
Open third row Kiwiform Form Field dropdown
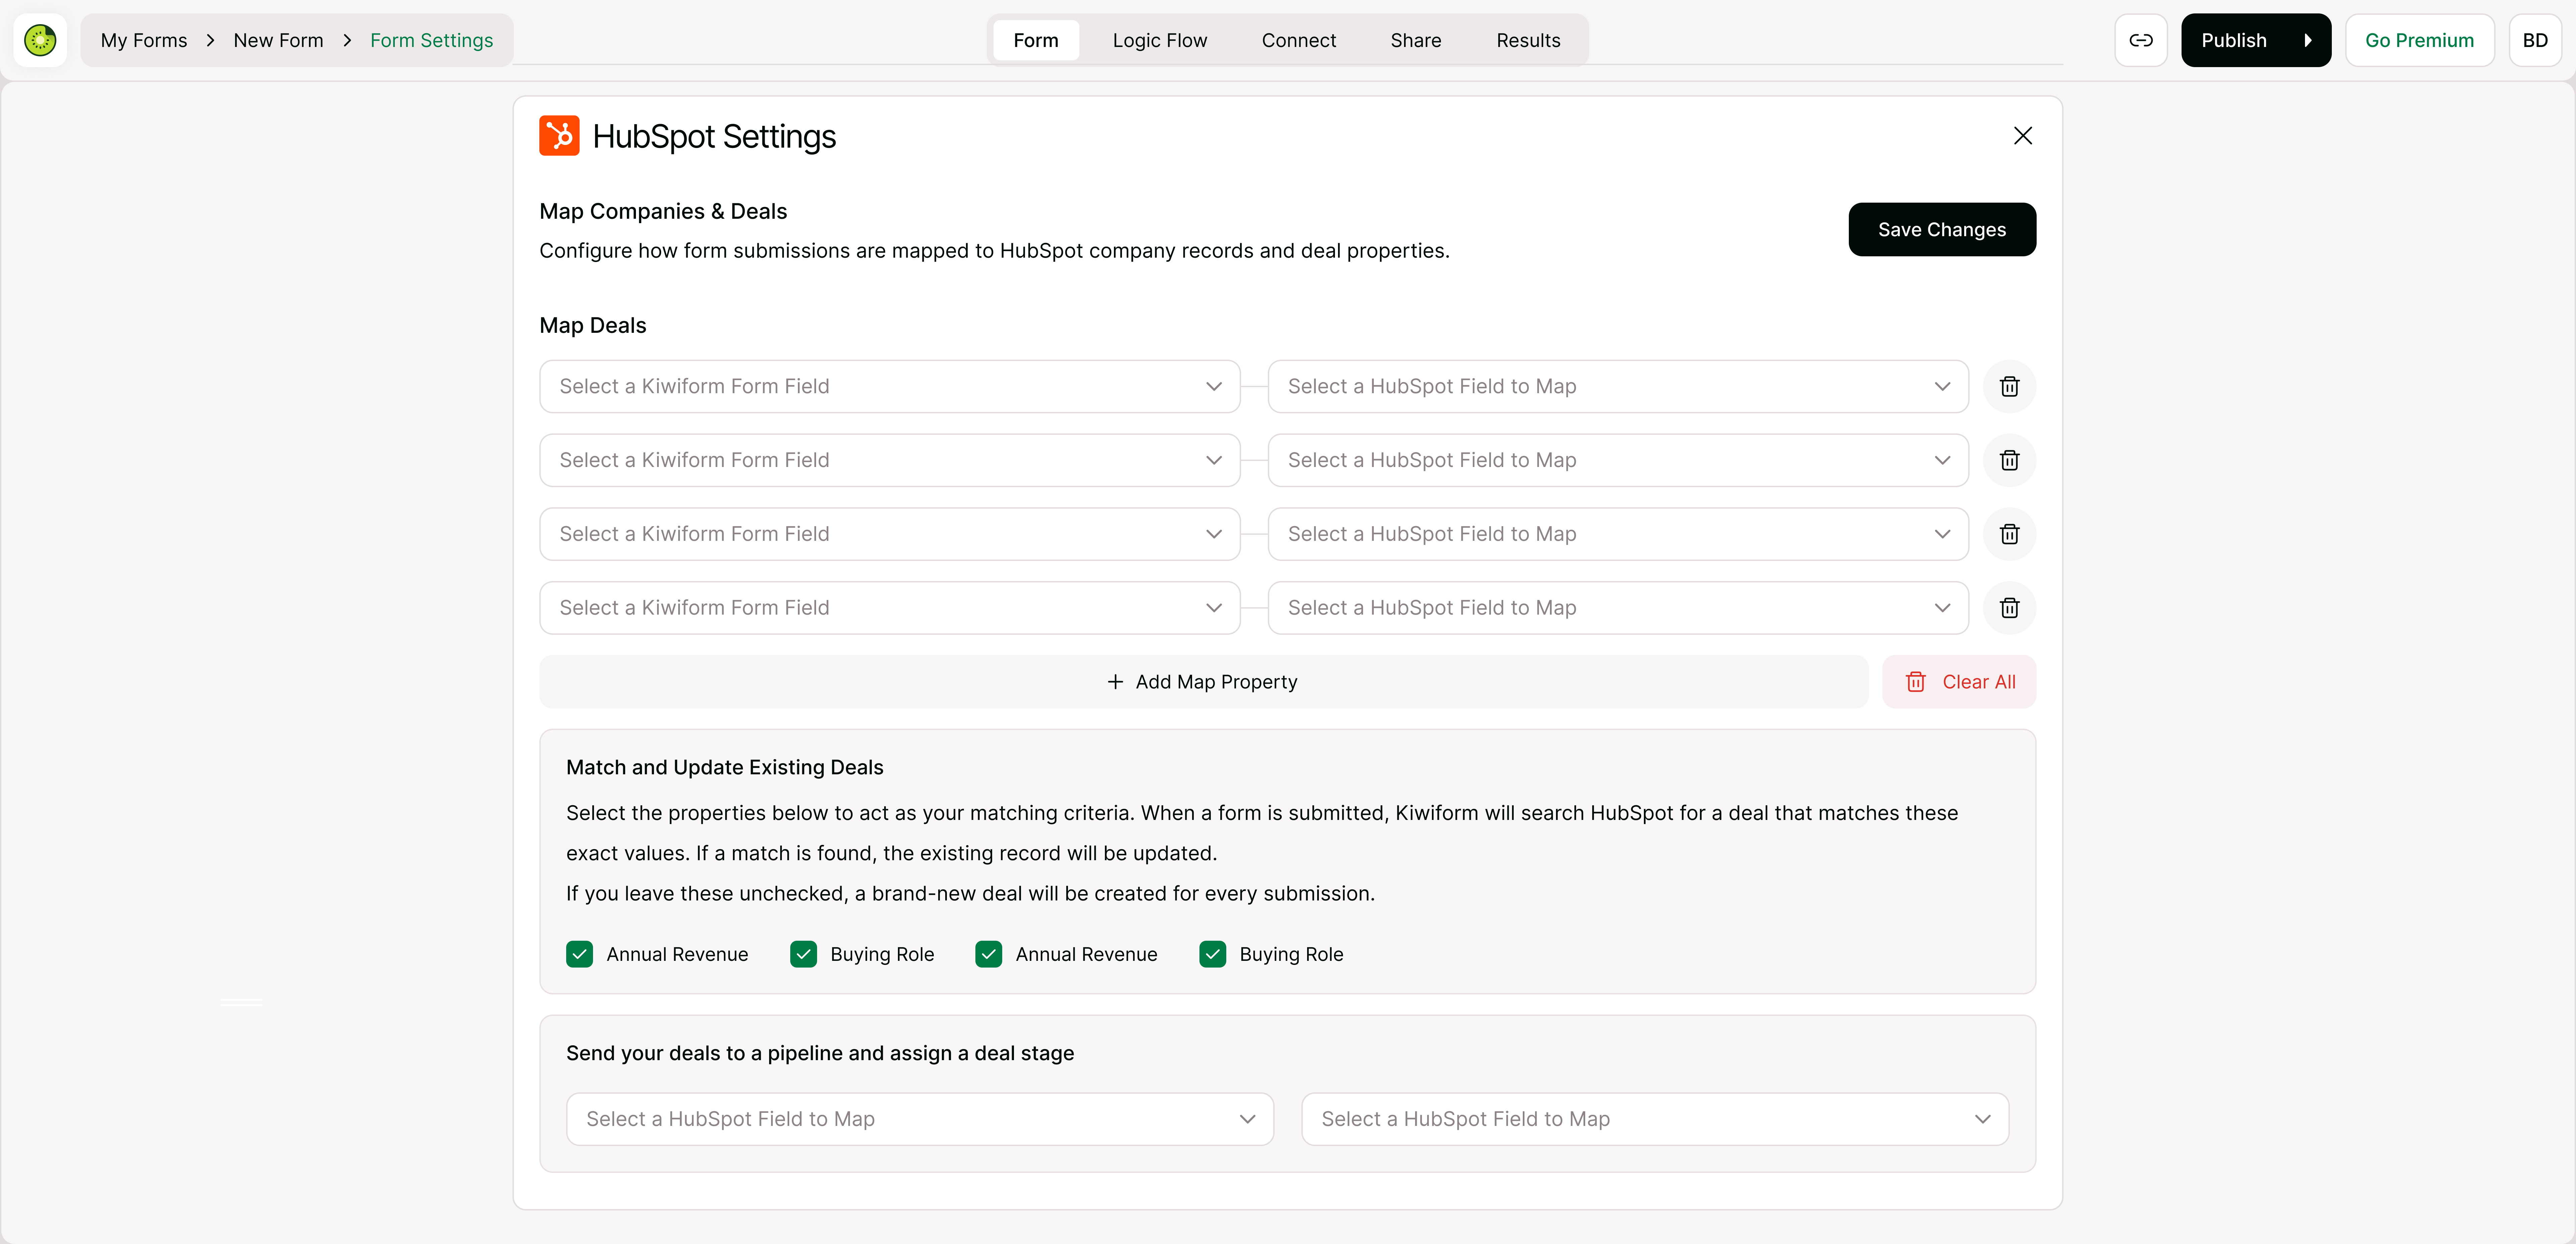(x=890, y=534)
